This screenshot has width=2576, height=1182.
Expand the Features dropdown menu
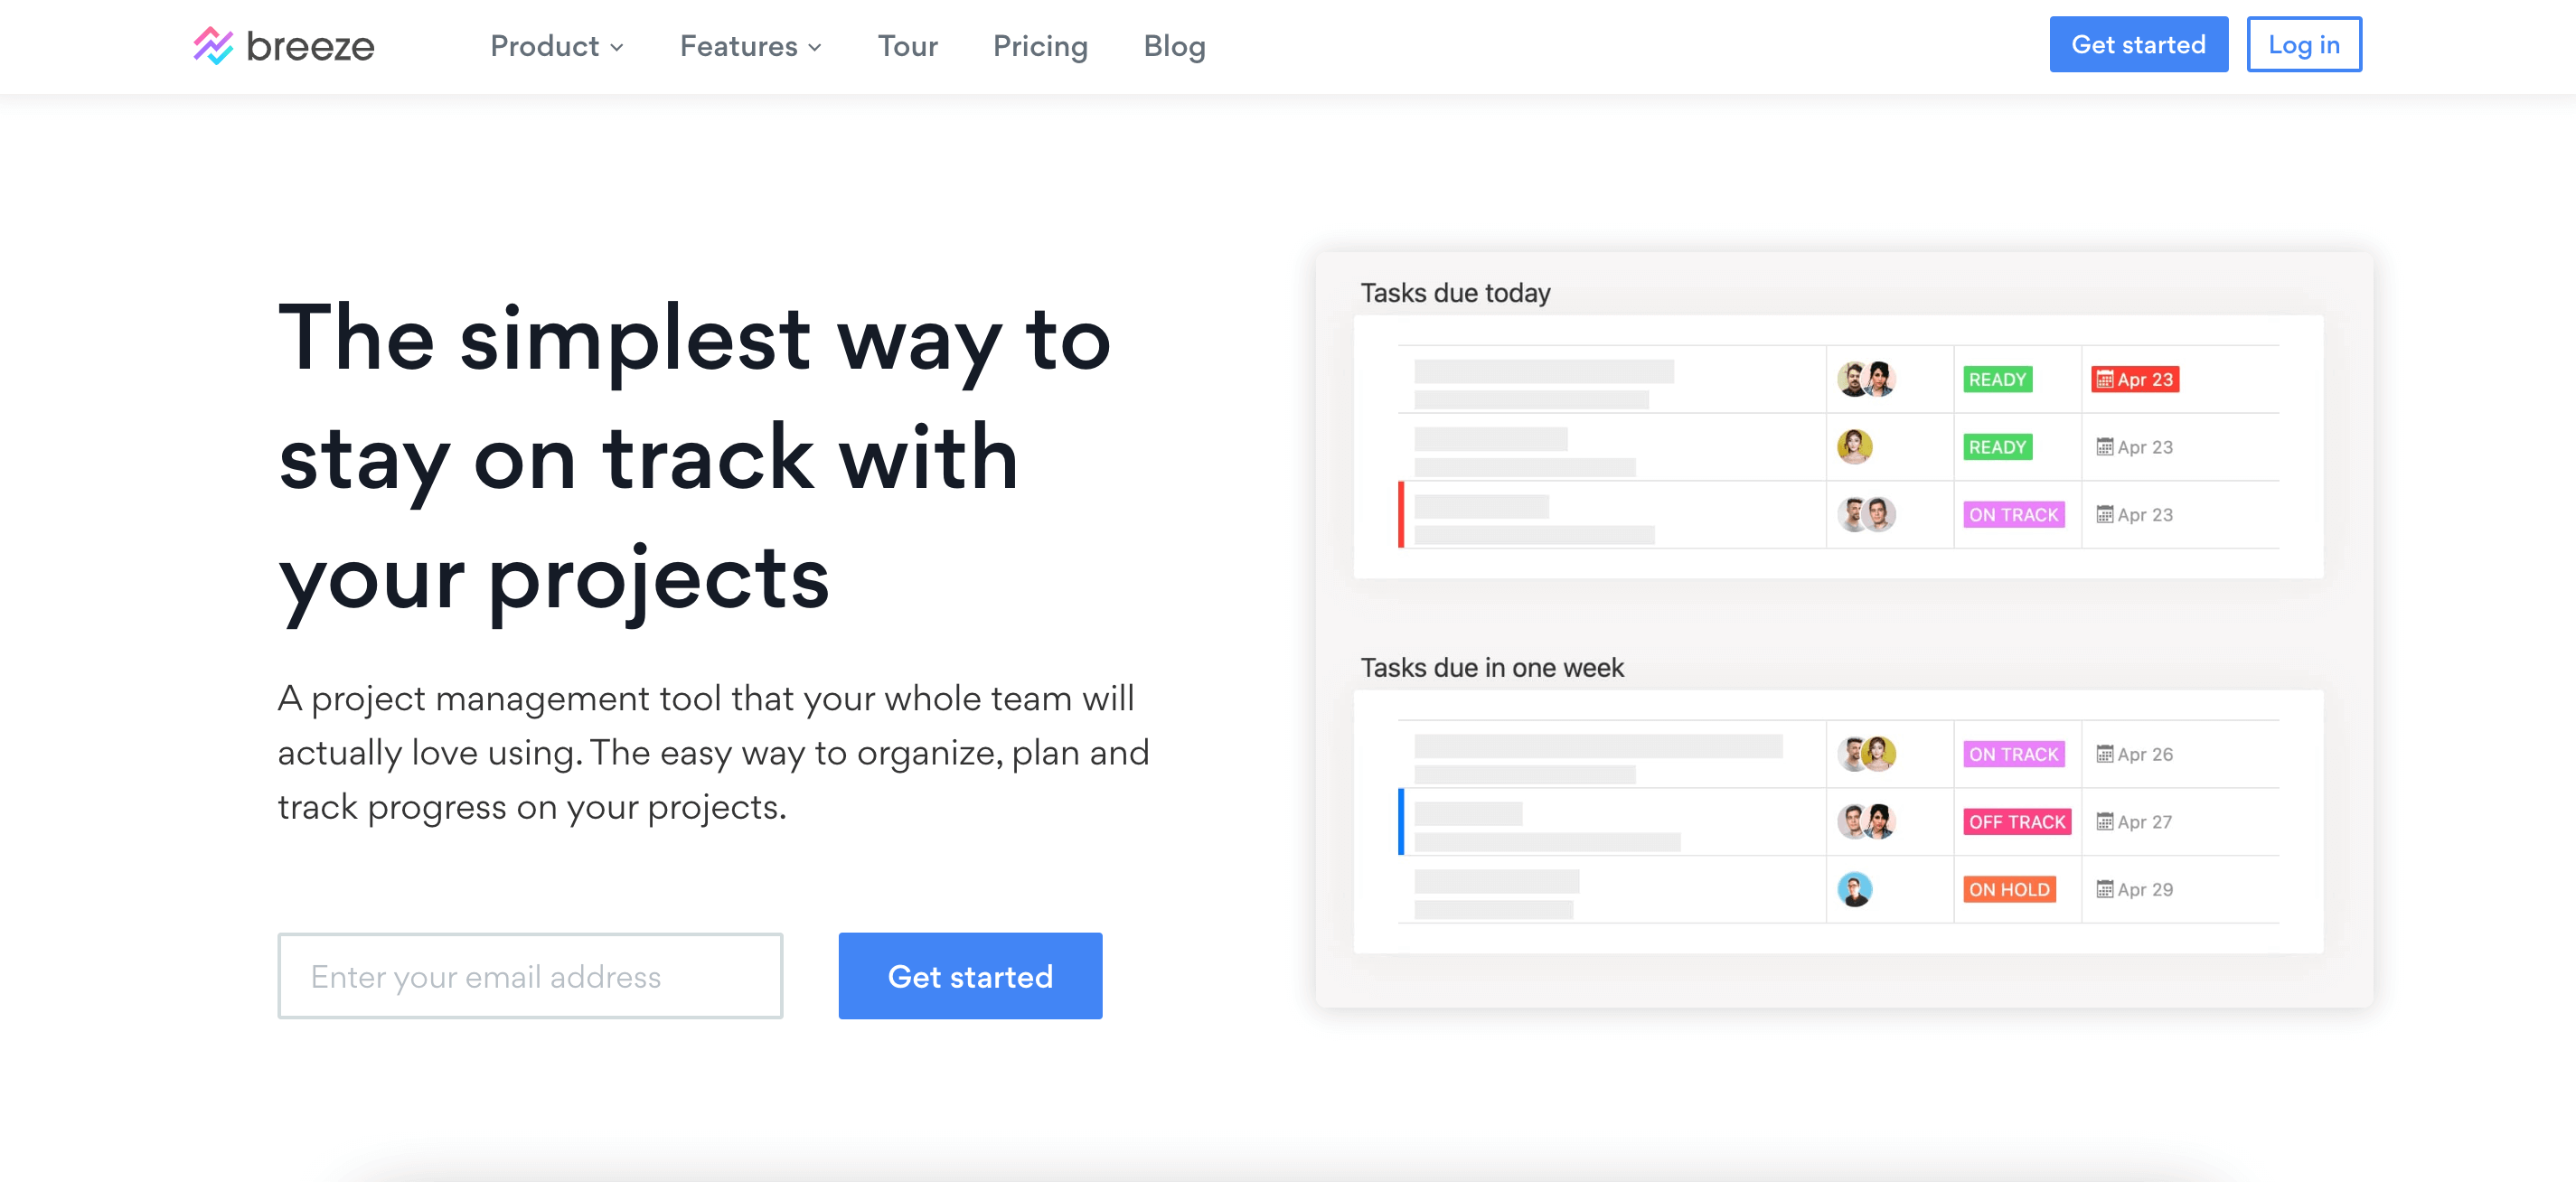click(x=747, y=46)
